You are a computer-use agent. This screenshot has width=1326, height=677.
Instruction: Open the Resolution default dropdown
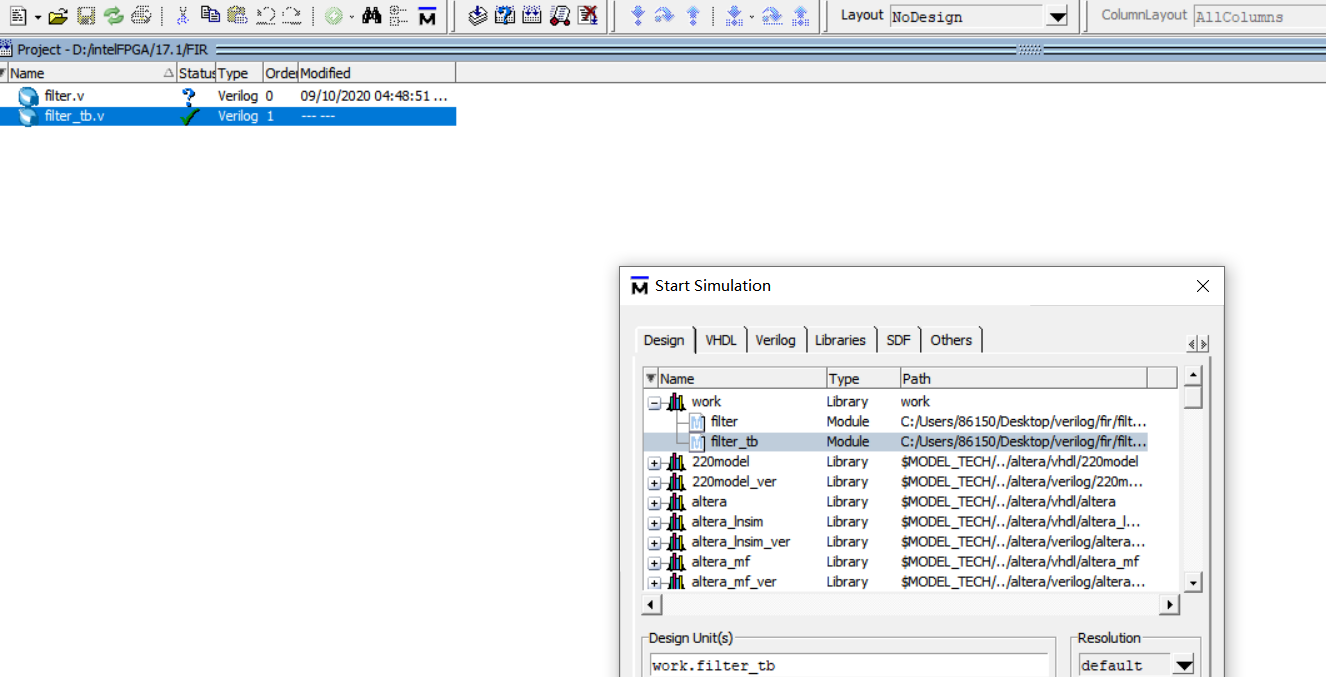click(1184, 666)
